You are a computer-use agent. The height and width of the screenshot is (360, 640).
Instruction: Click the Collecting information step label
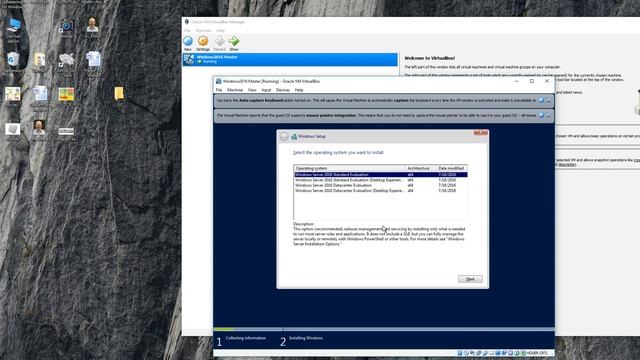(x=246, y=338)
